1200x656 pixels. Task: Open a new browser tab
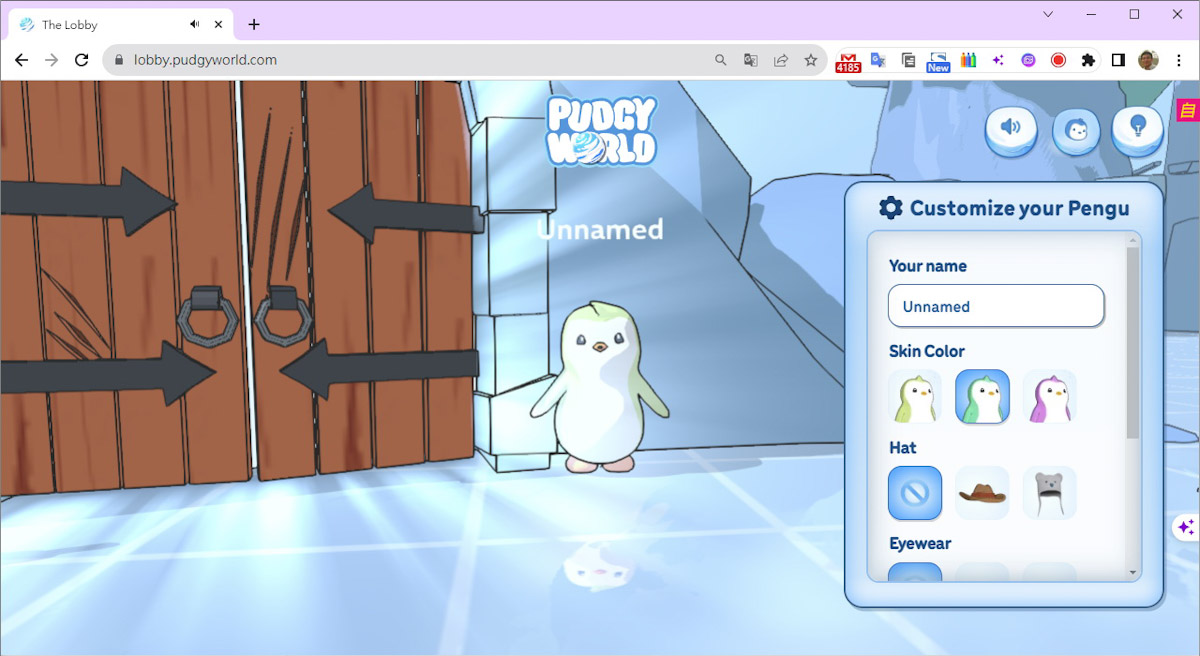[254, 25]
